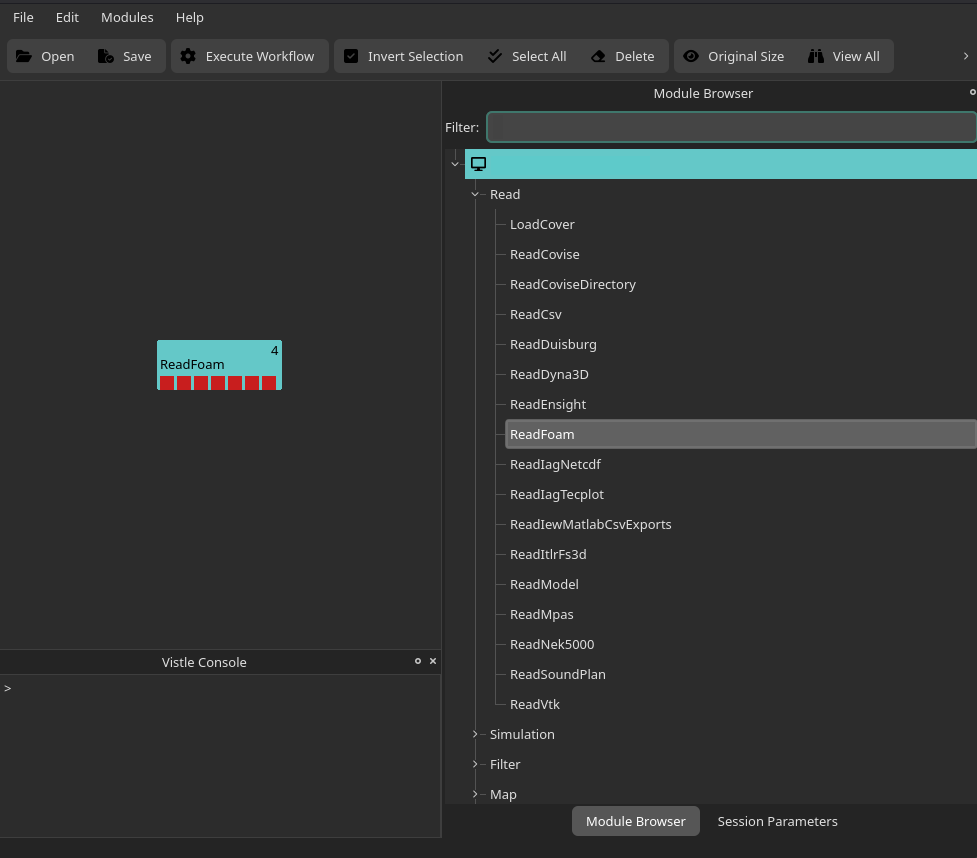The height and width of the screenshot is (858, 977).
Task: Float the Vistle Console panel
Action: point(417,661)
